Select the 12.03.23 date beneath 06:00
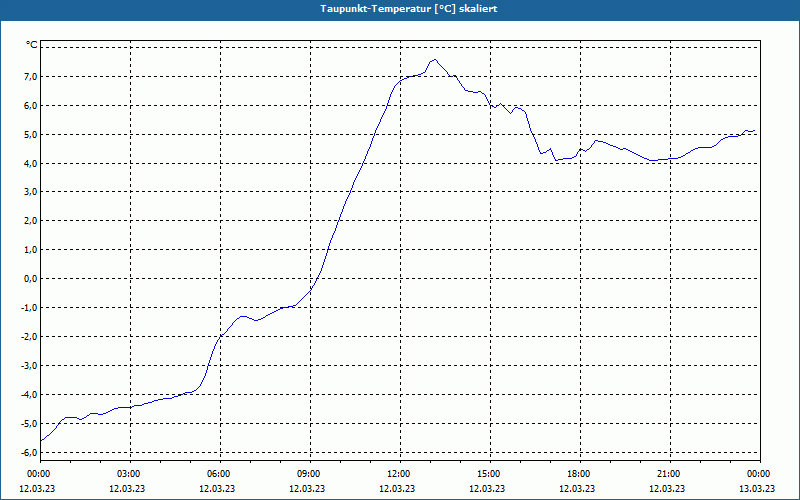The width and height of the screenshot is (800, 500). point(217,488)
